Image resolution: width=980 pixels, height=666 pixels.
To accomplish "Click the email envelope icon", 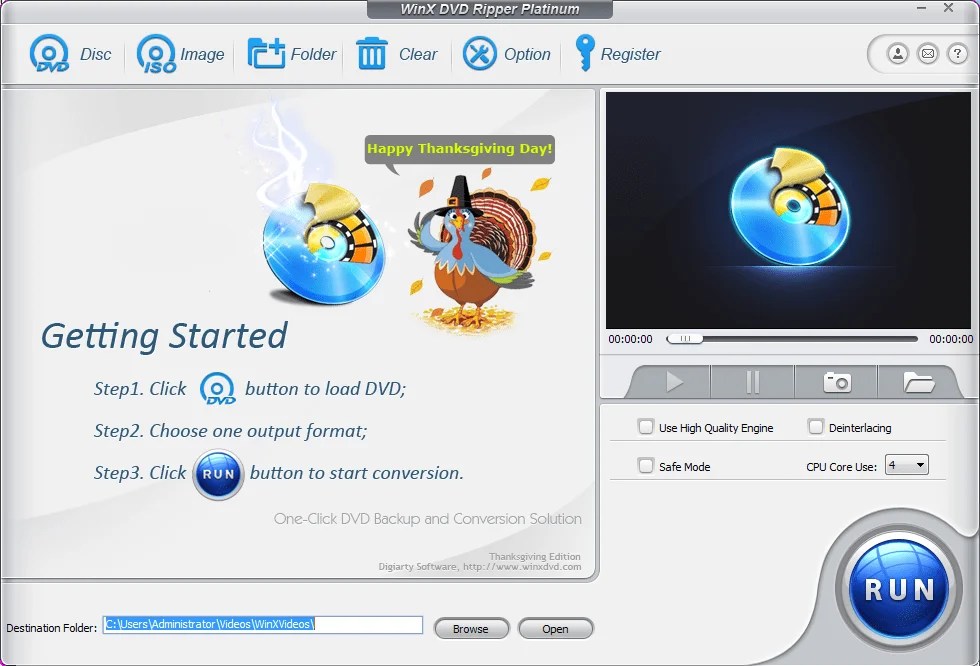I will 928,54.
